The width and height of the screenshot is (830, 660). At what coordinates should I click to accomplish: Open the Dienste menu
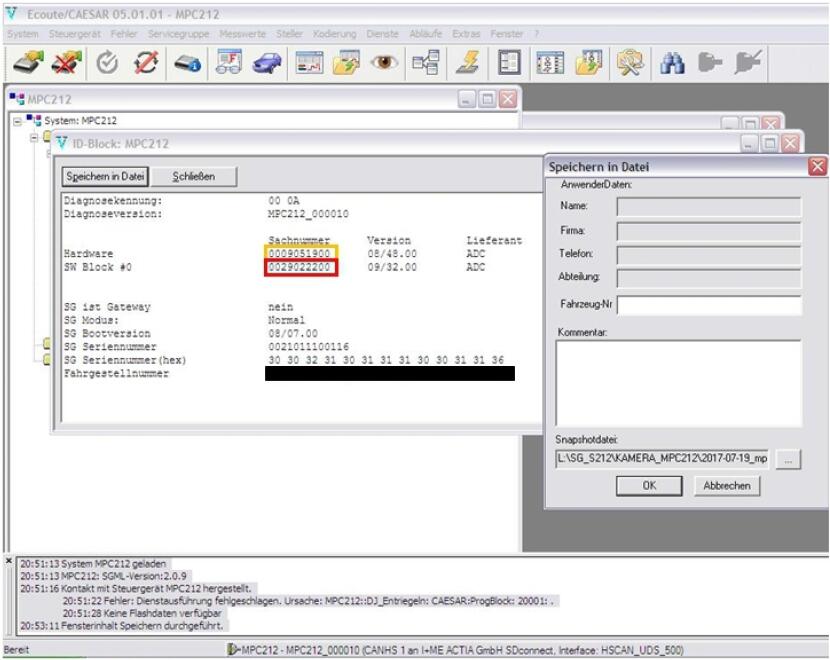click(382, 34)
